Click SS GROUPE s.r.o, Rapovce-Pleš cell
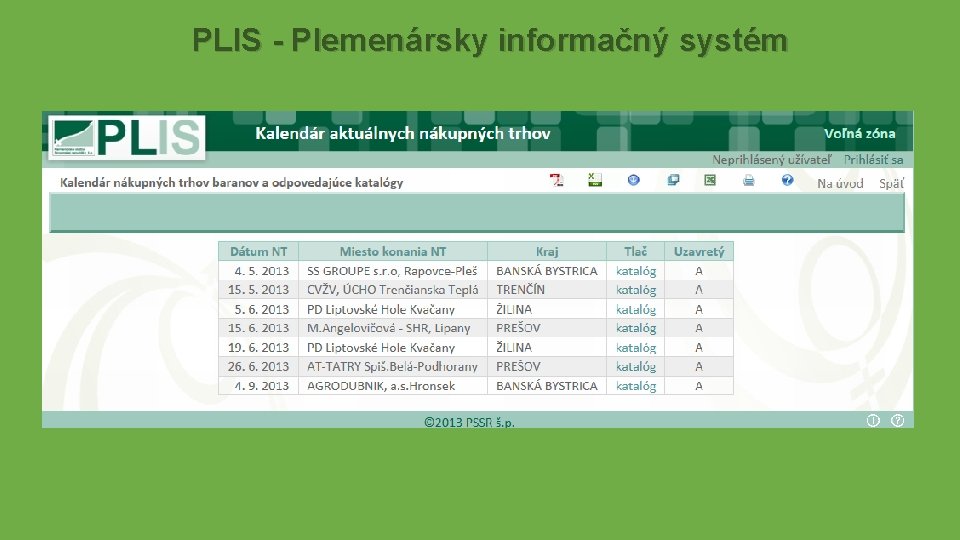 pyautogui.click(x=393, y=271)
